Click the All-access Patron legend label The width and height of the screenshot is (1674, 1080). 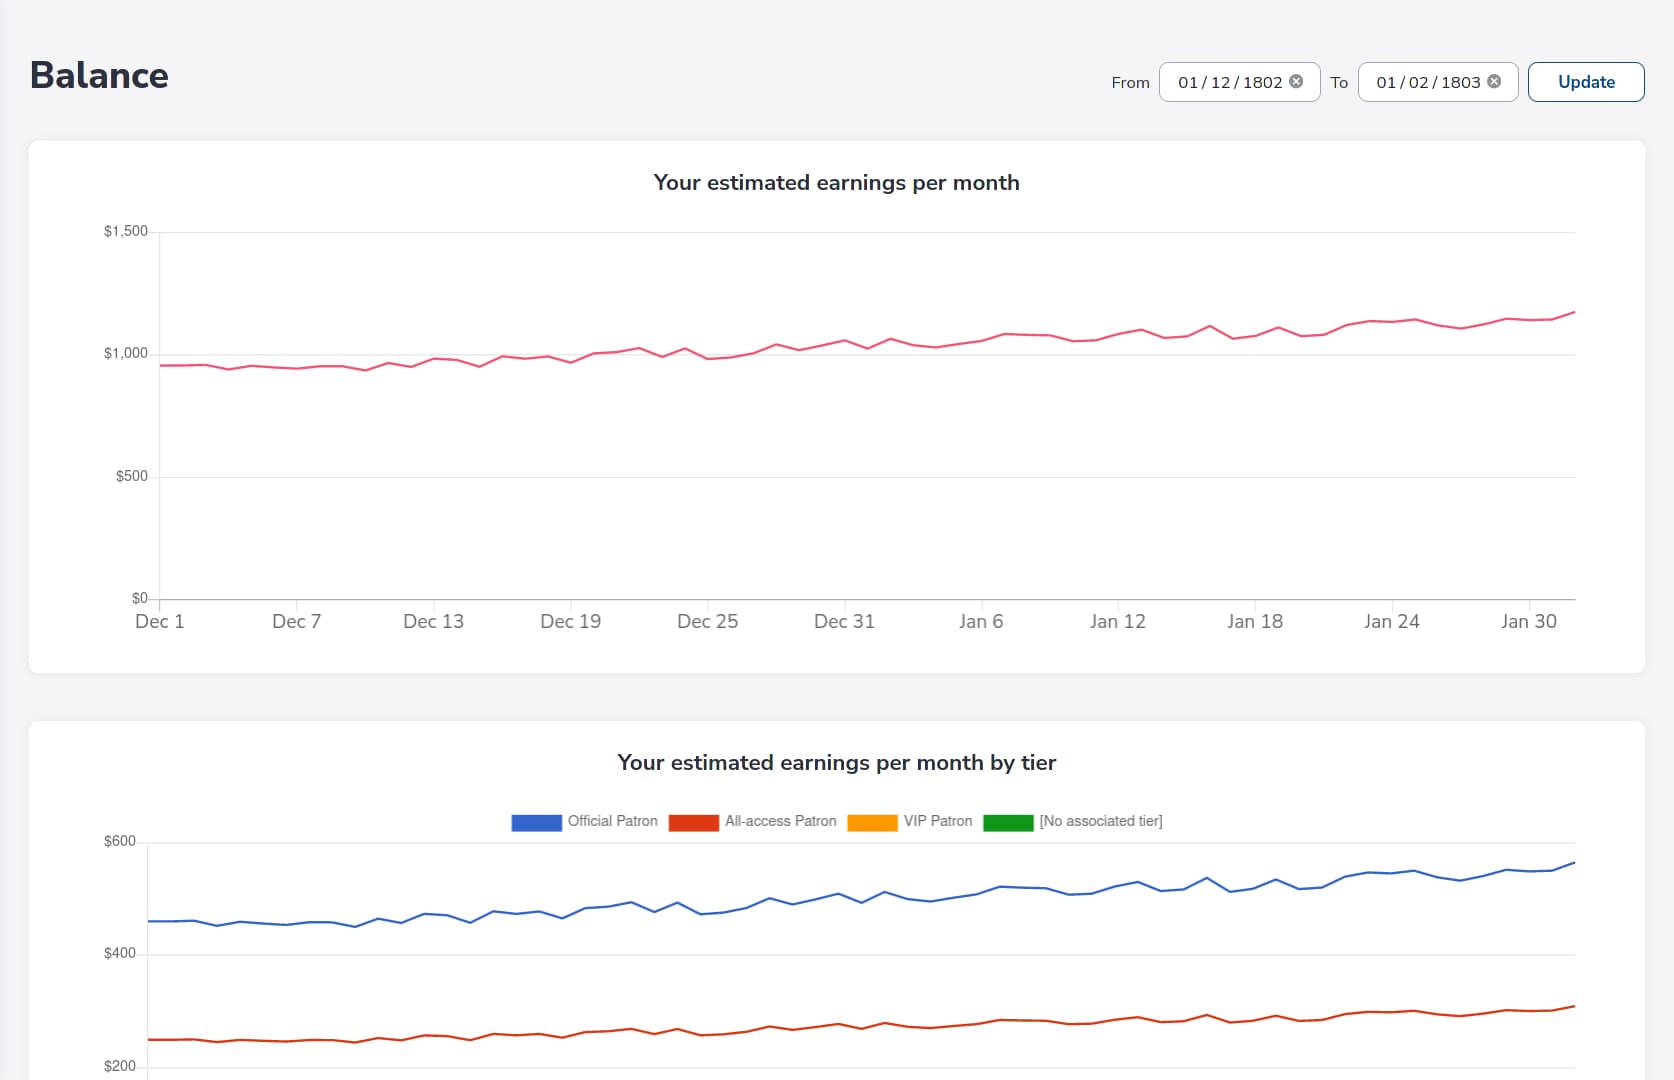click(781, 821)
